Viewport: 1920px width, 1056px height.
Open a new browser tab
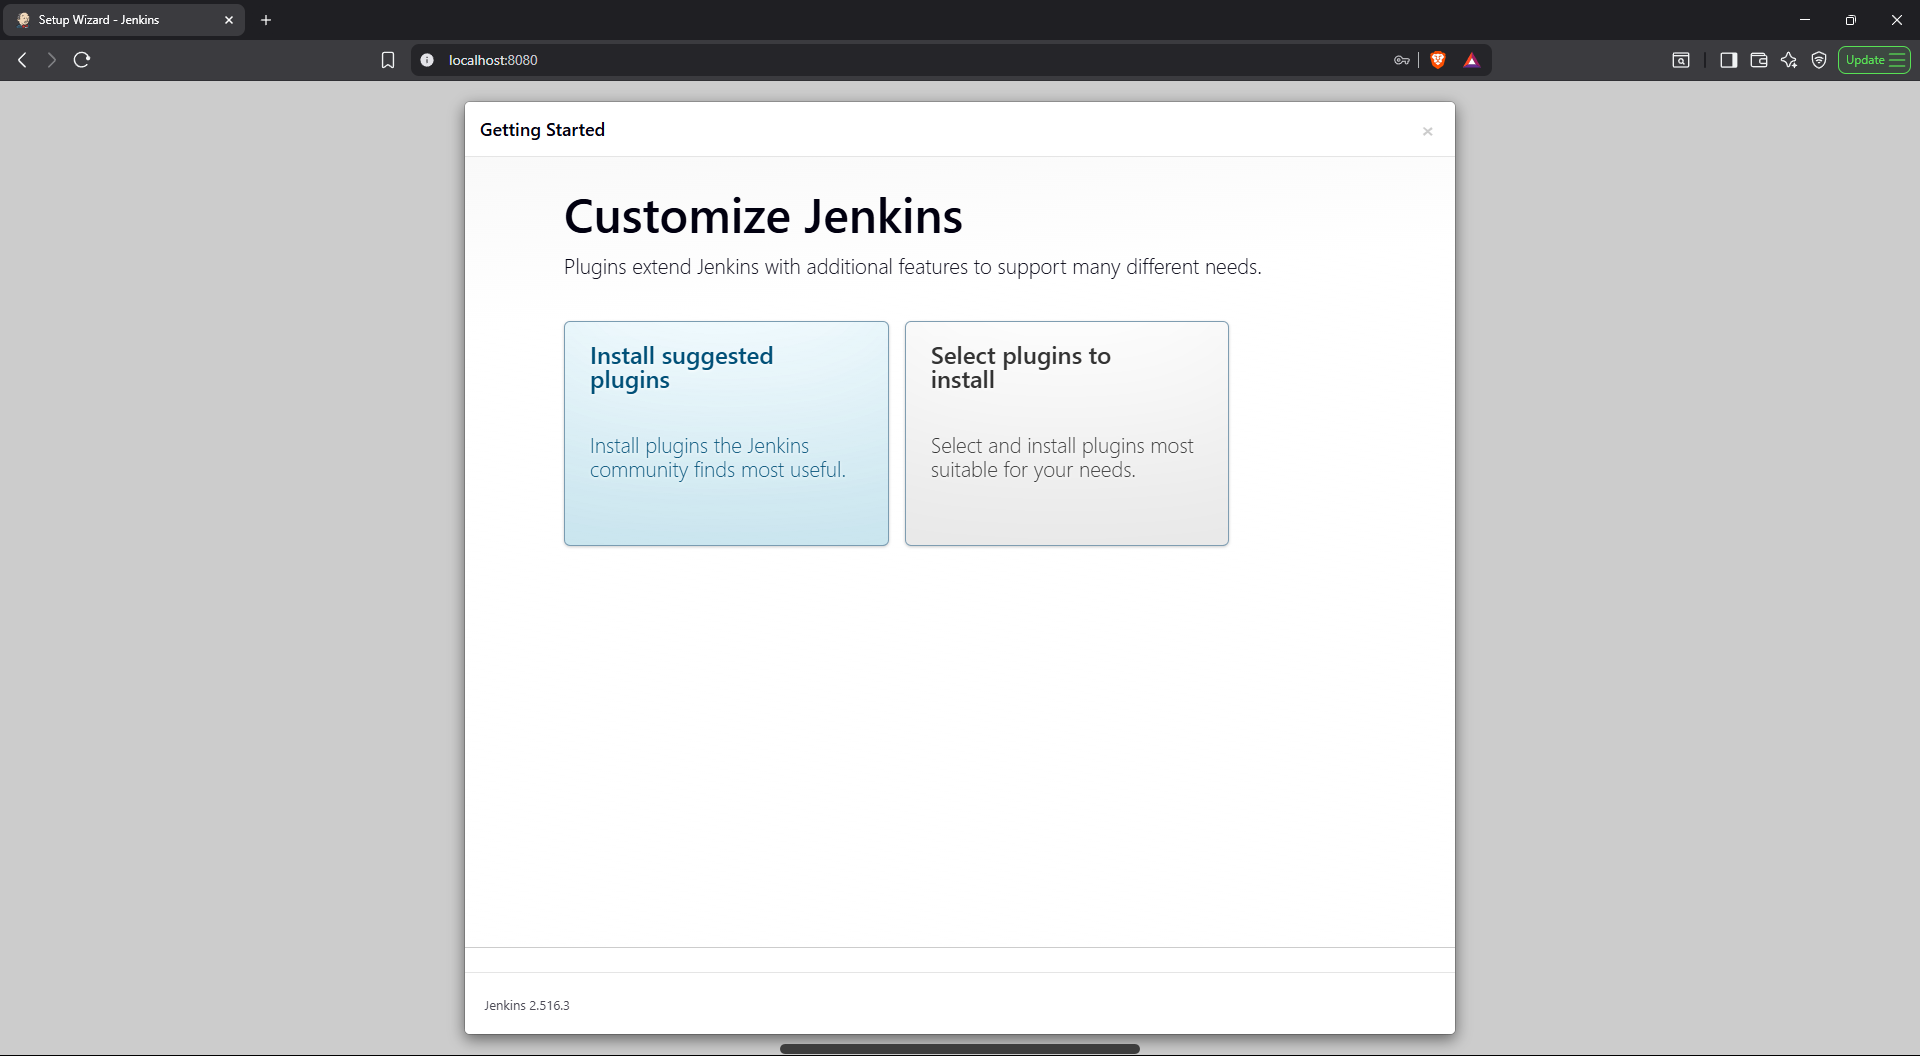point(266,20)
